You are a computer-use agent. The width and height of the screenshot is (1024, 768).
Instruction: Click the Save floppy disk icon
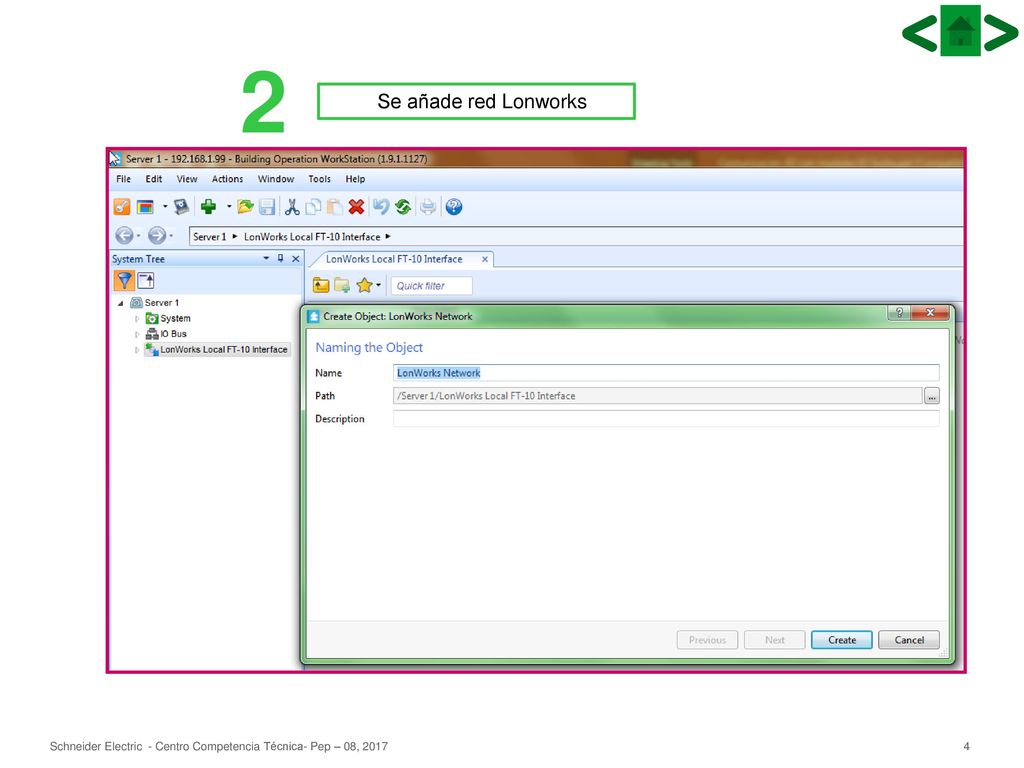click(267, 207)
